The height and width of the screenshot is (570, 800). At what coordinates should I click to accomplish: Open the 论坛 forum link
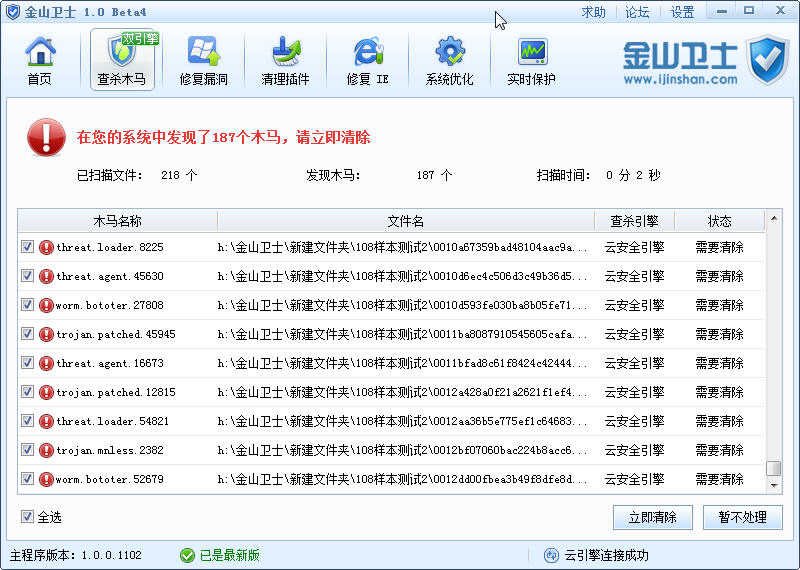tap(637, 12)
